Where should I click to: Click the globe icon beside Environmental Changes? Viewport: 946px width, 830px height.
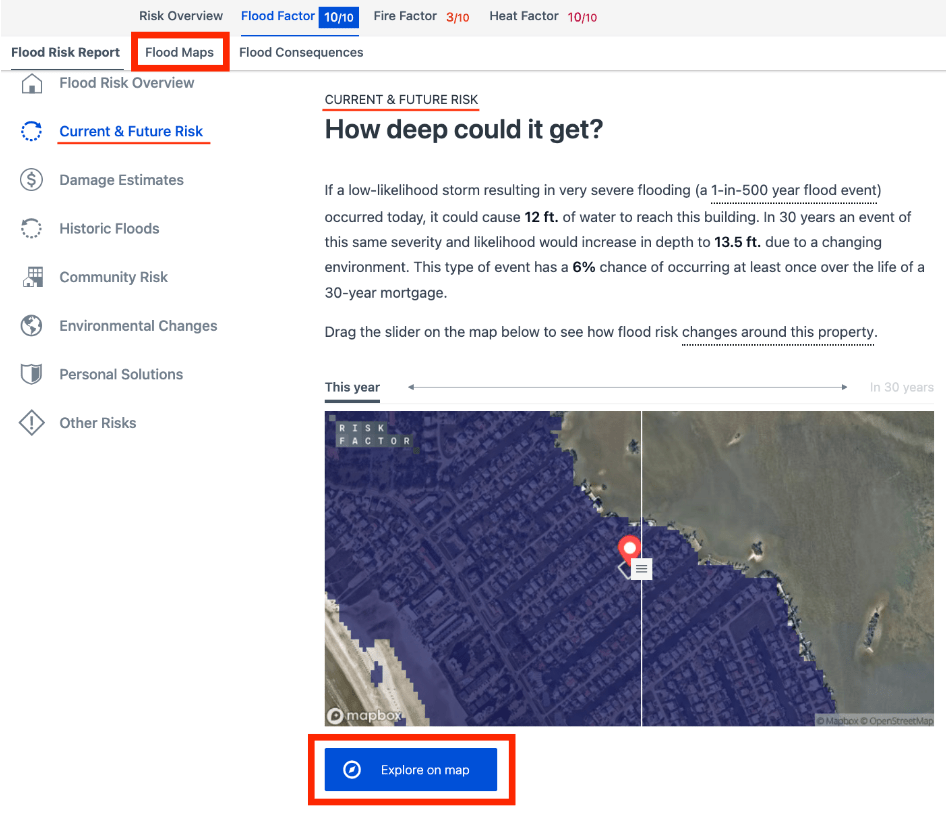click(x=31, y=326)
